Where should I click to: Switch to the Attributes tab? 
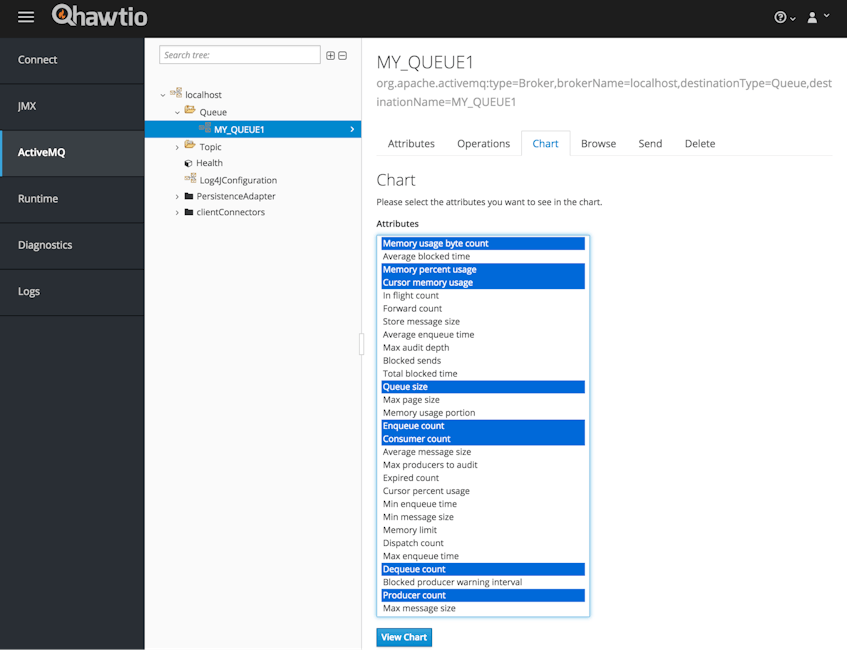410,143
